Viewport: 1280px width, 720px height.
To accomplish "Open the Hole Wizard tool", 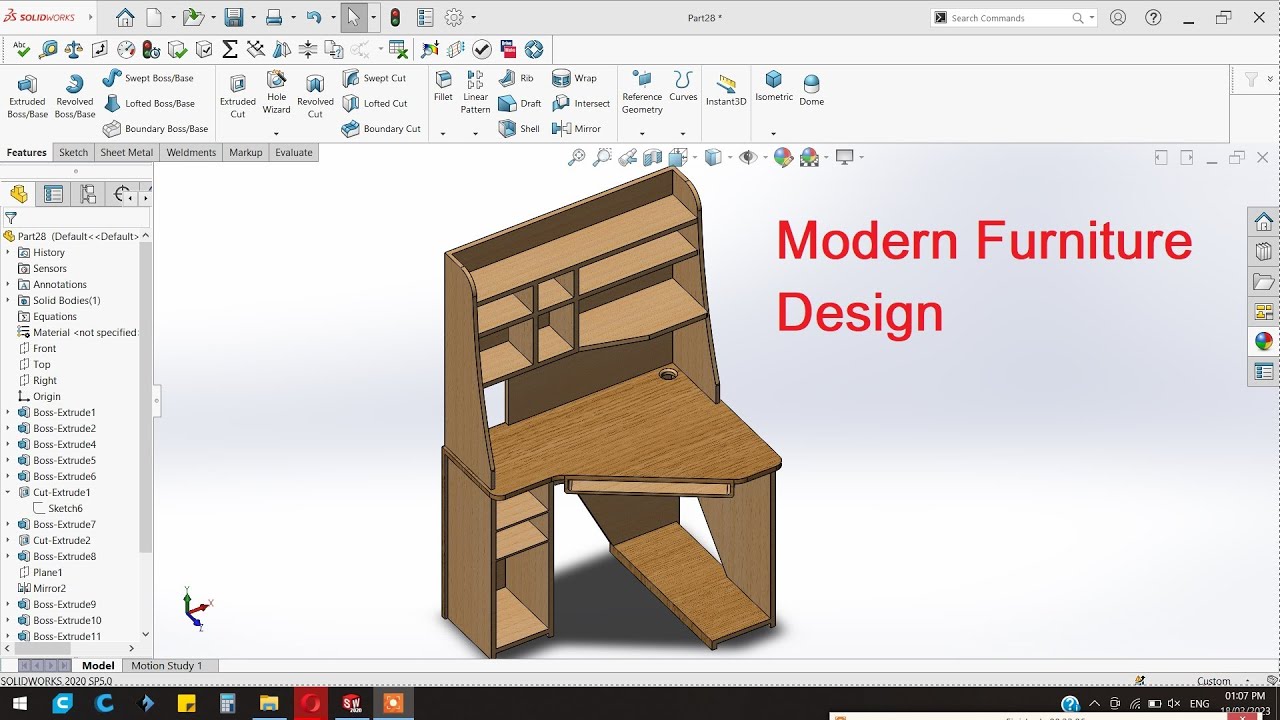I will [277, 93].
